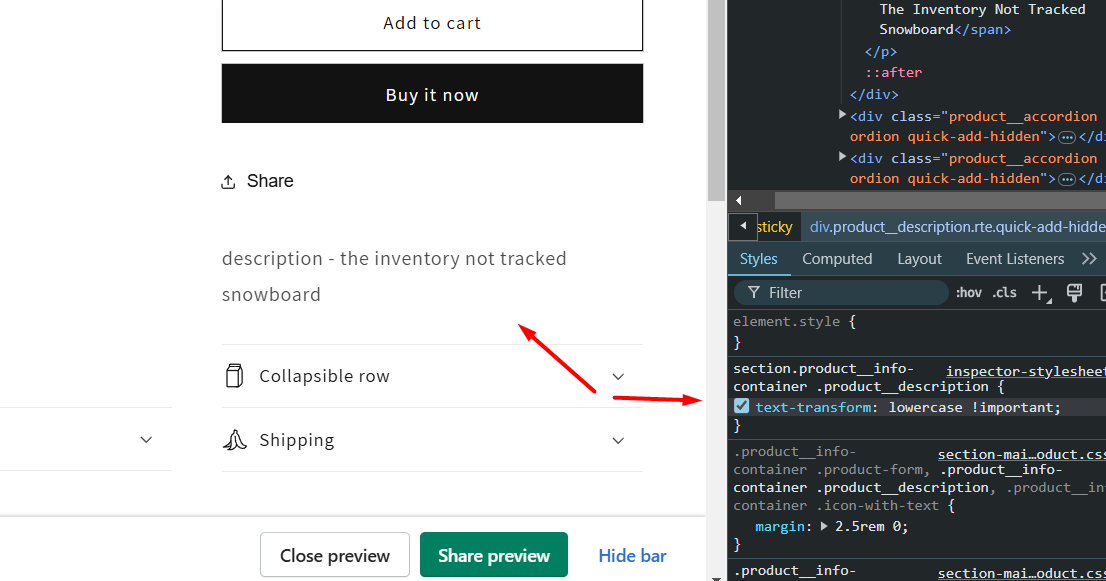
Task: Click the Buy it now button
Action: pyautogui.click(x=432, y=94)
